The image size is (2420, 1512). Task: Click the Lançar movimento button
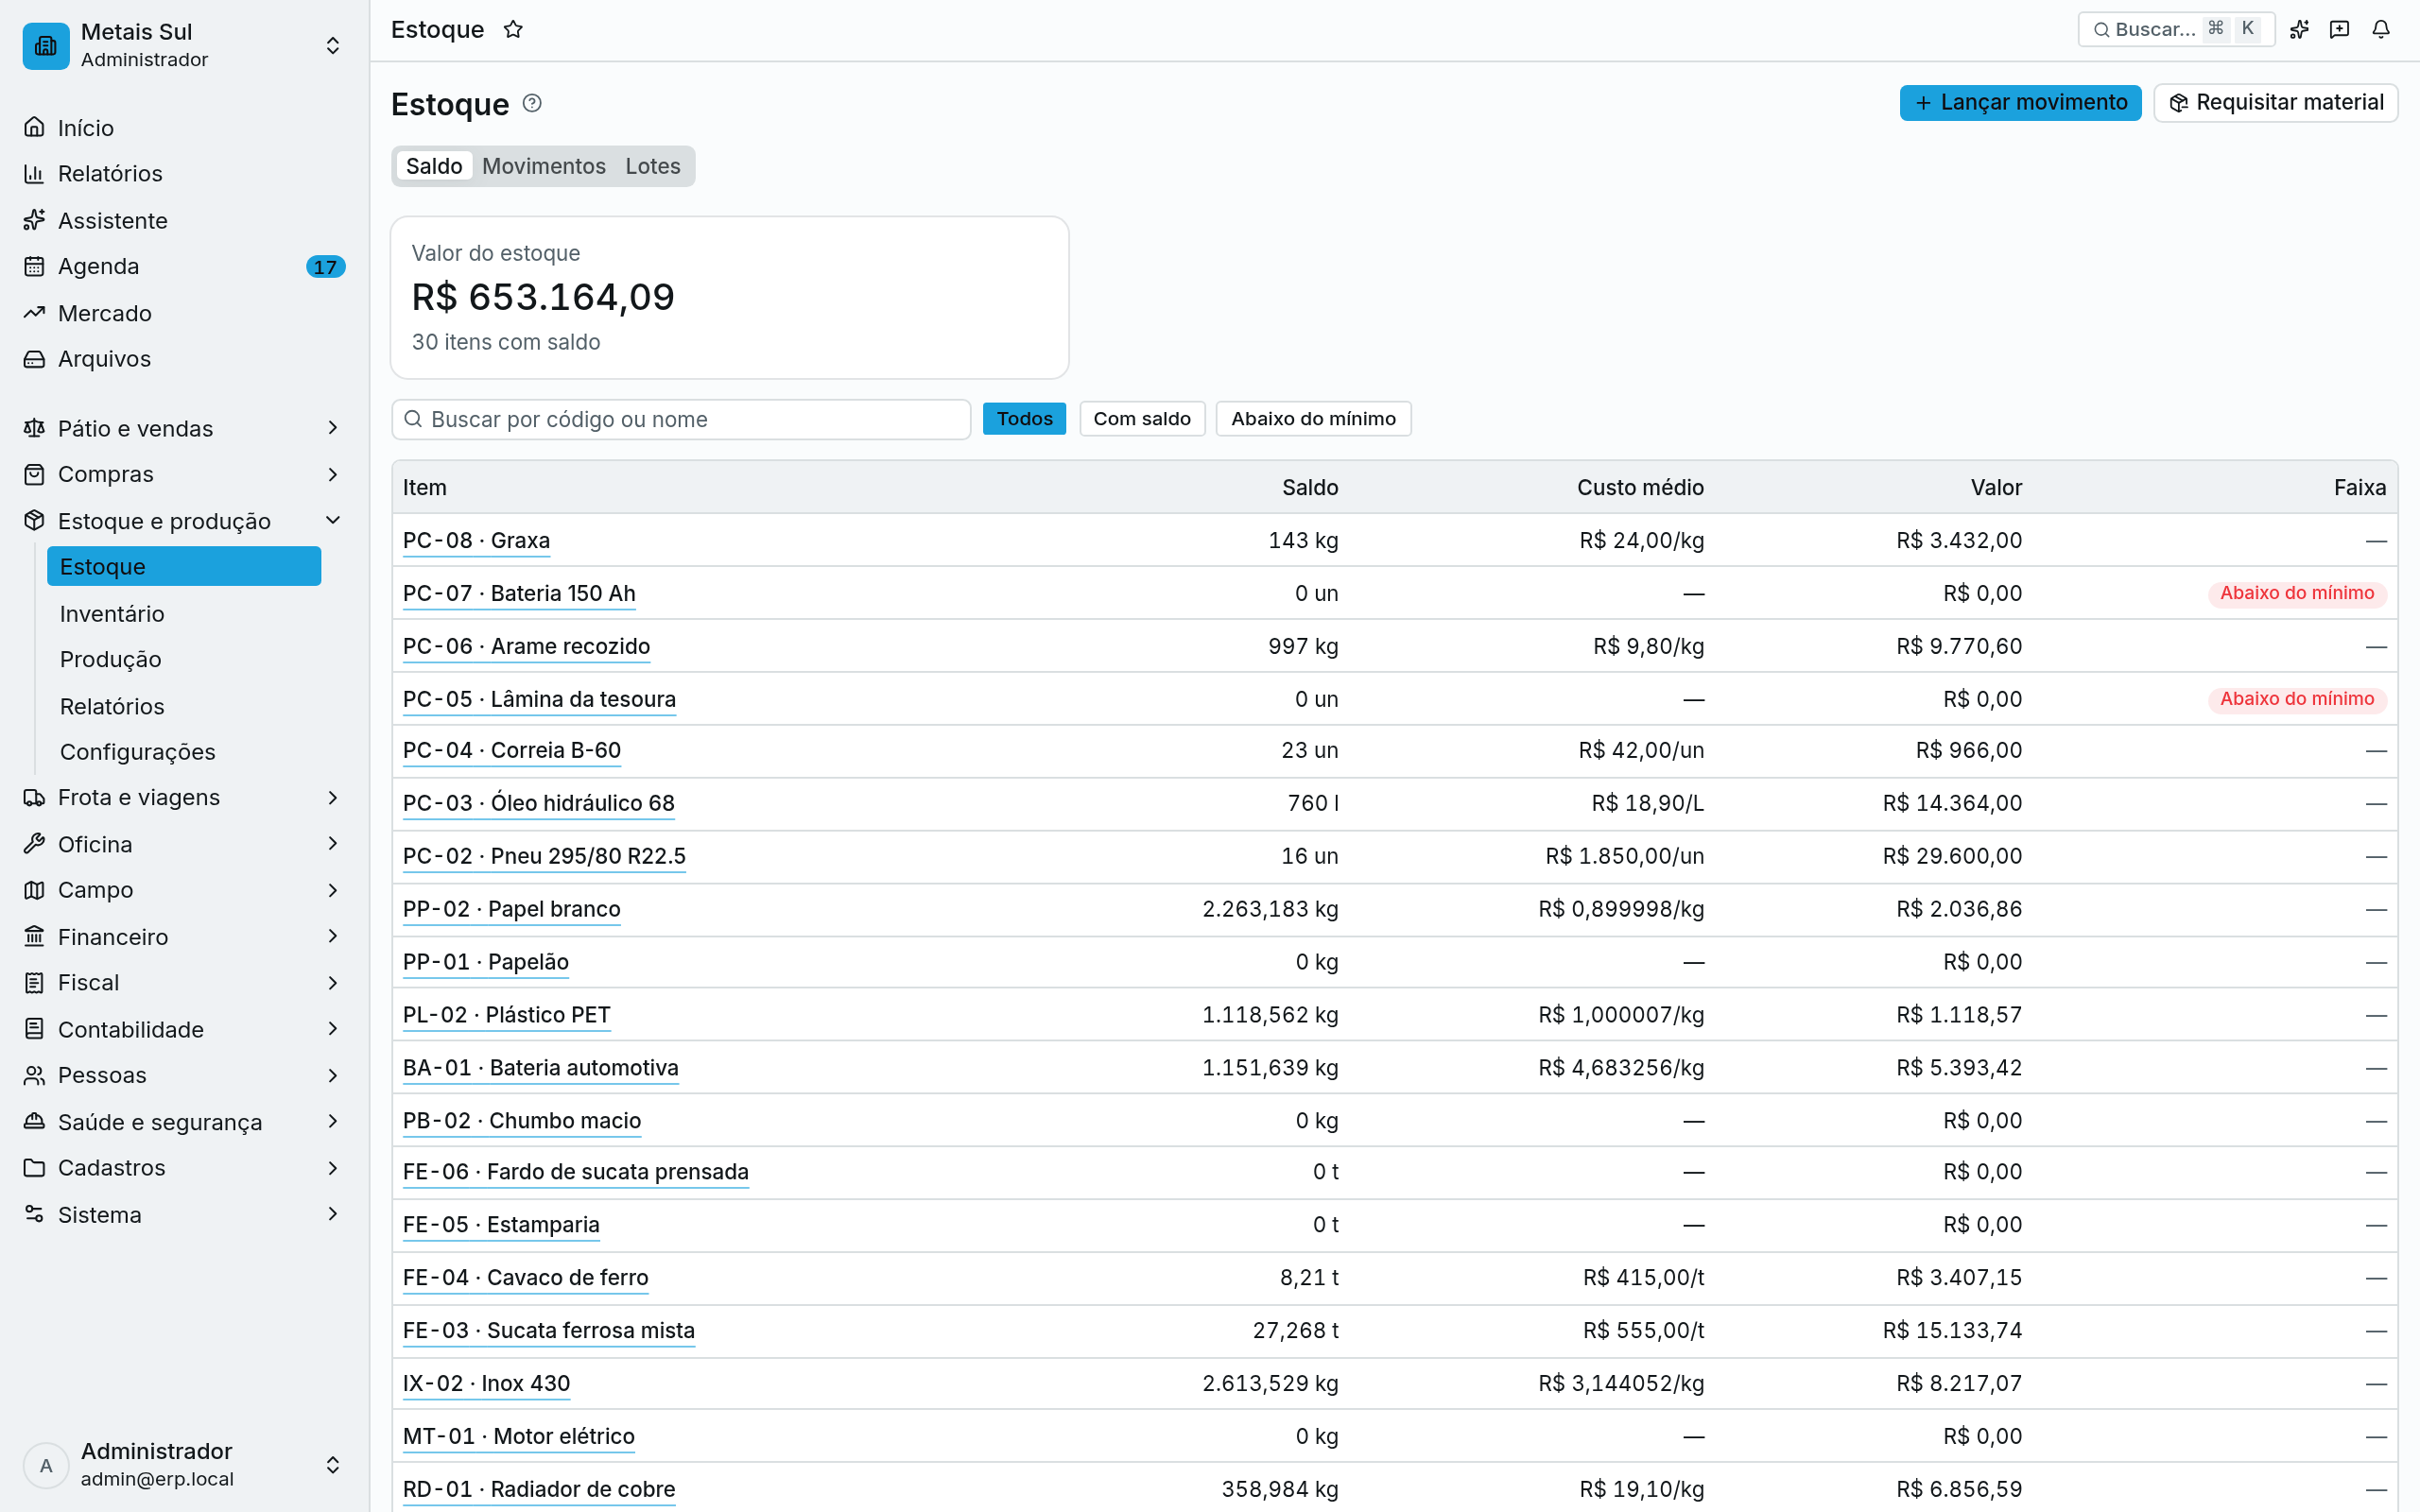tap(2020, 103)
